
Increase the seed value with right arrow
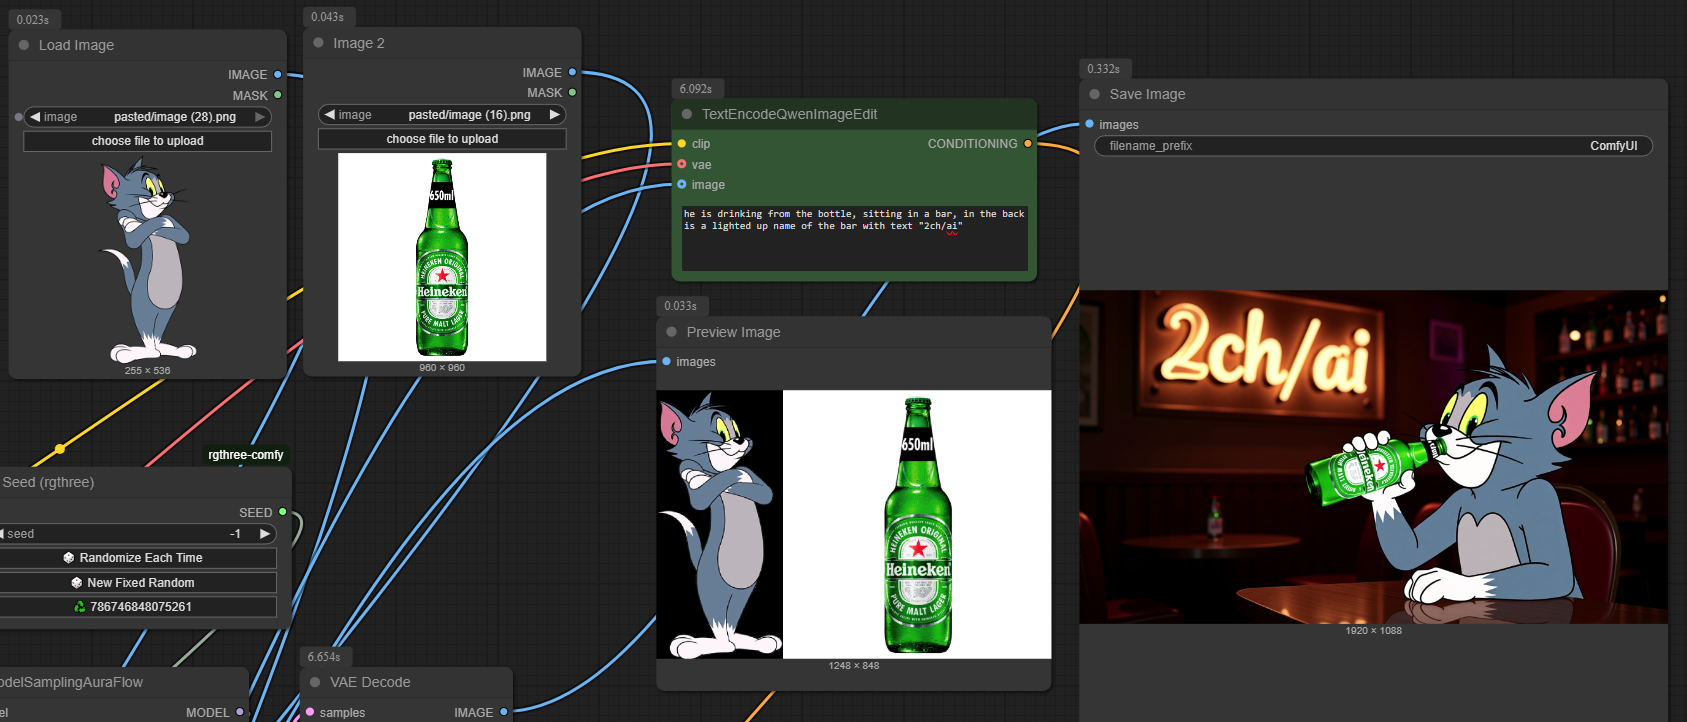pyautogui.click(x=265, y=534)
